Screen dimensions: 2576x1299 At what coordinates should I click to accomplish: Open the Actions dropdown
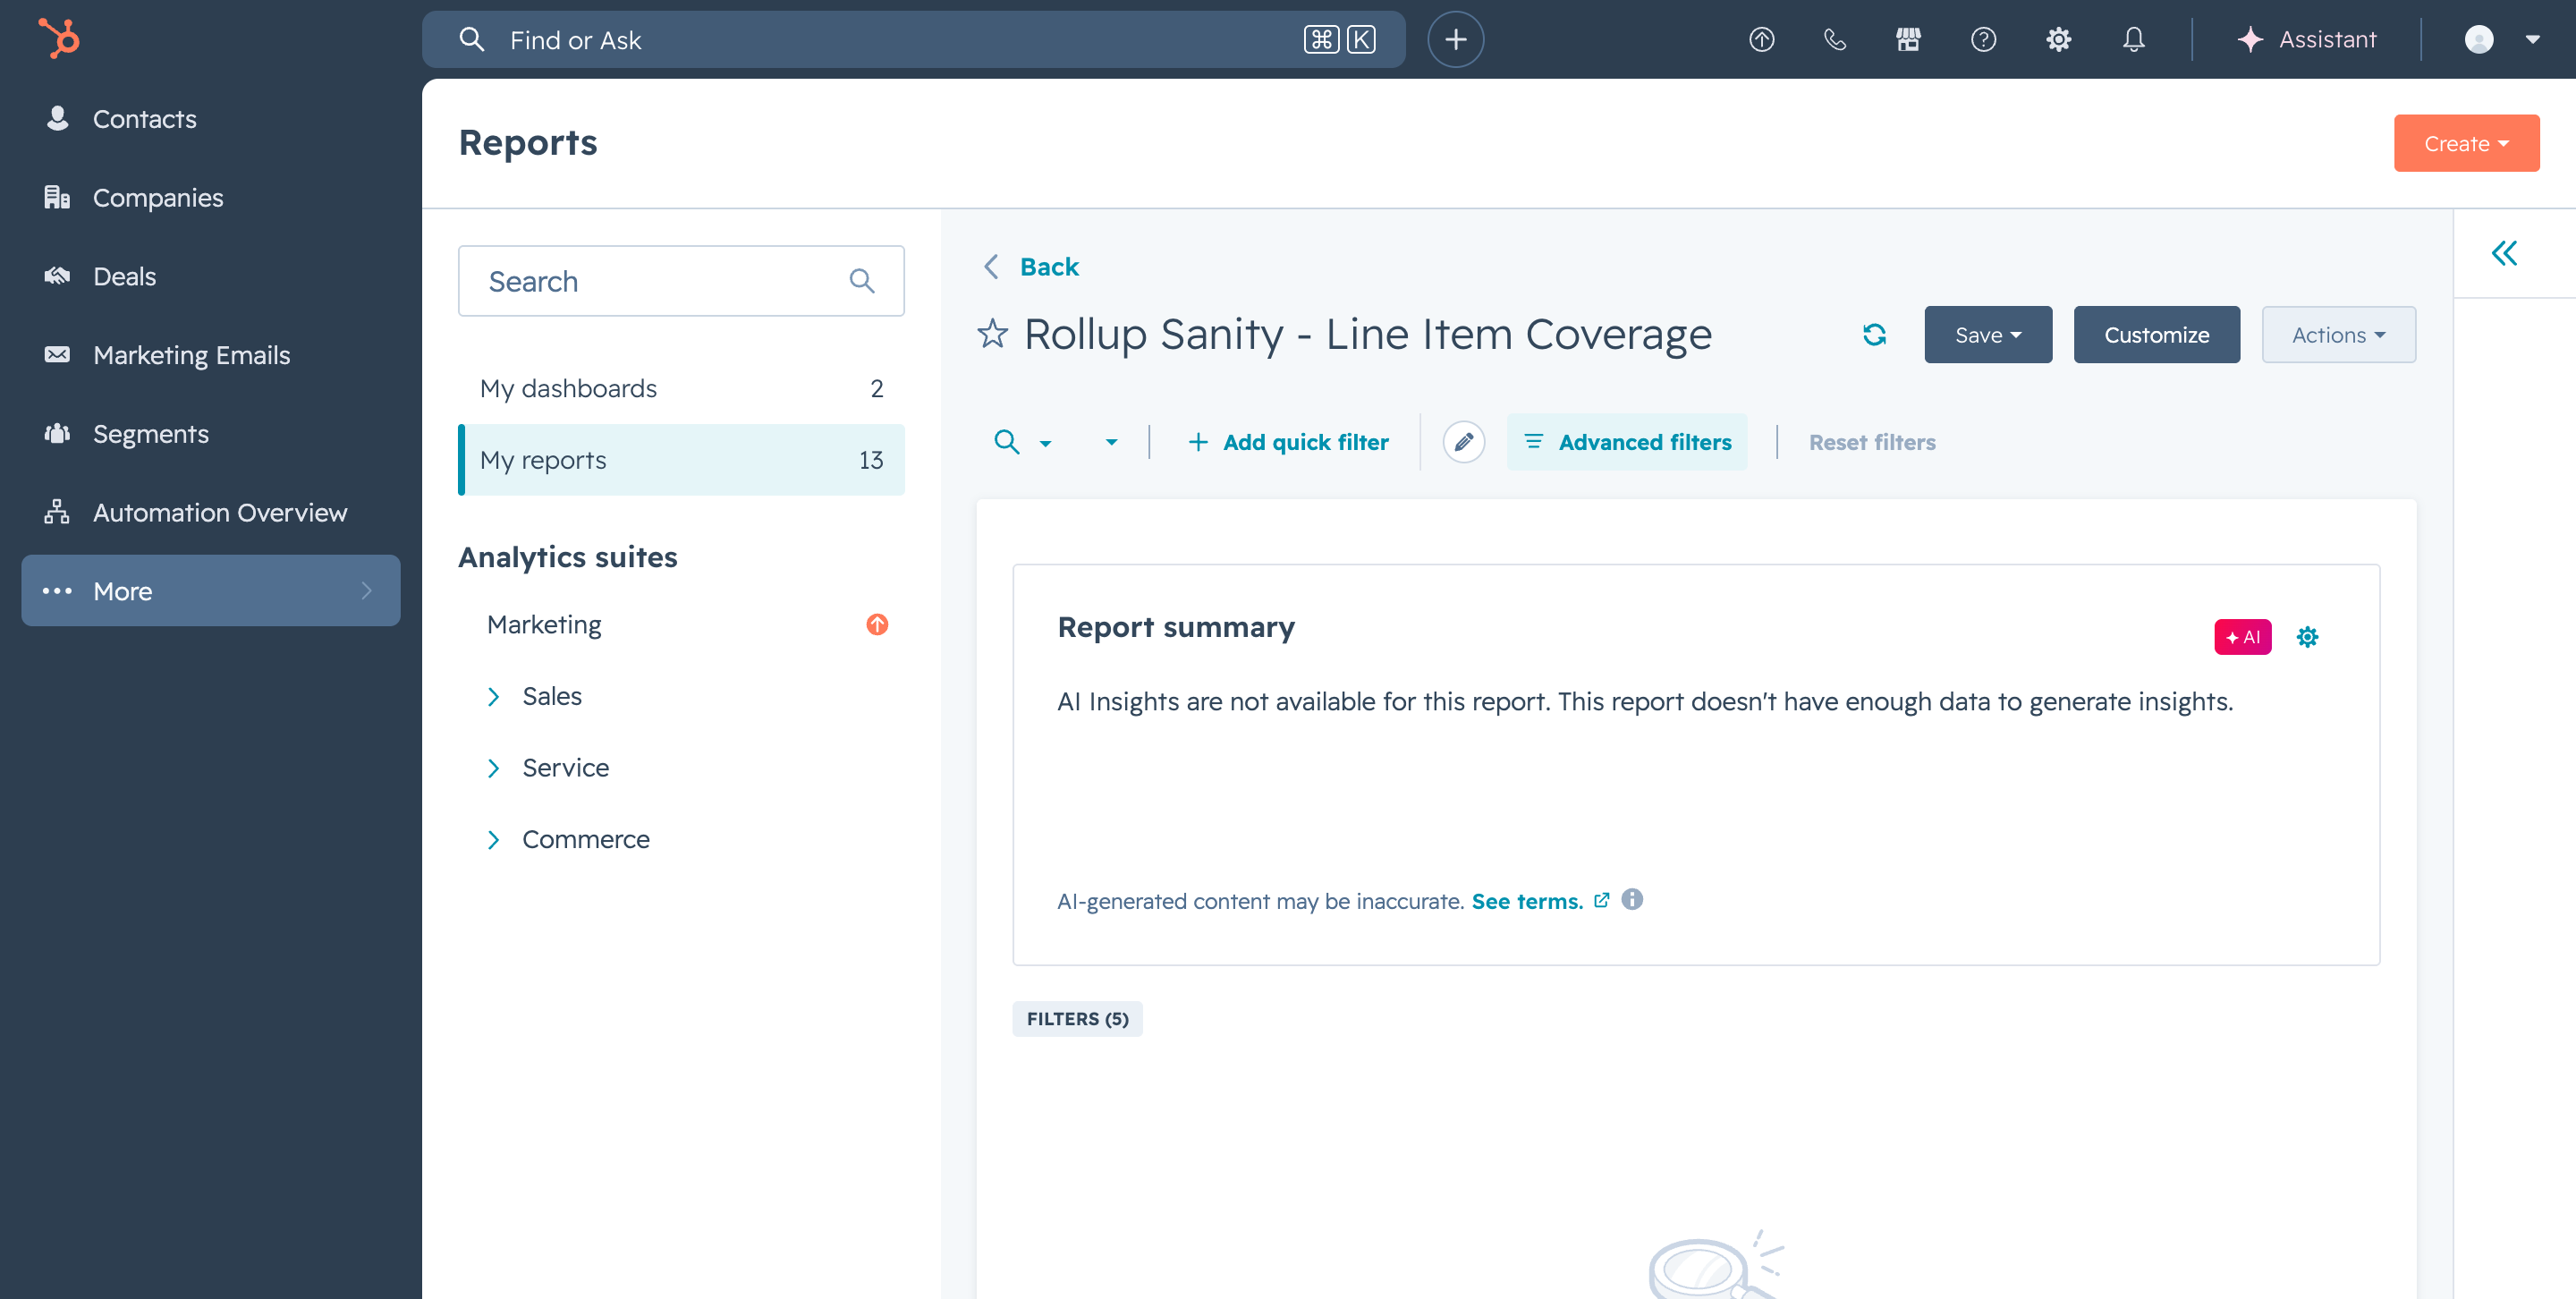point(2338,334)
